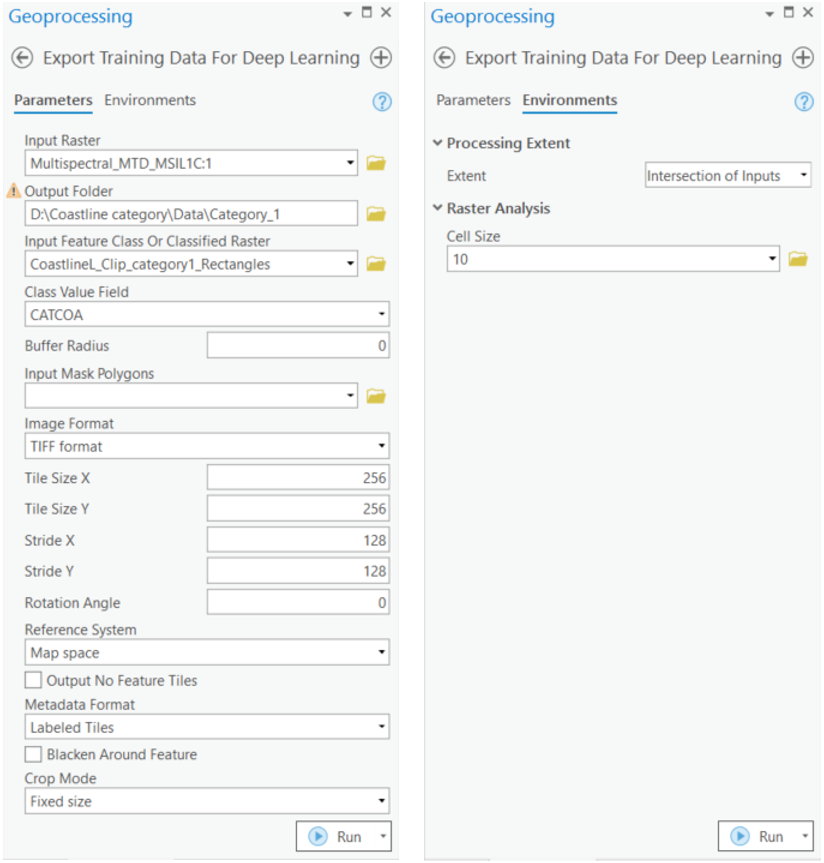
Task: Enable Output No Feature Tiles checkbox
Action: point(34,681)
